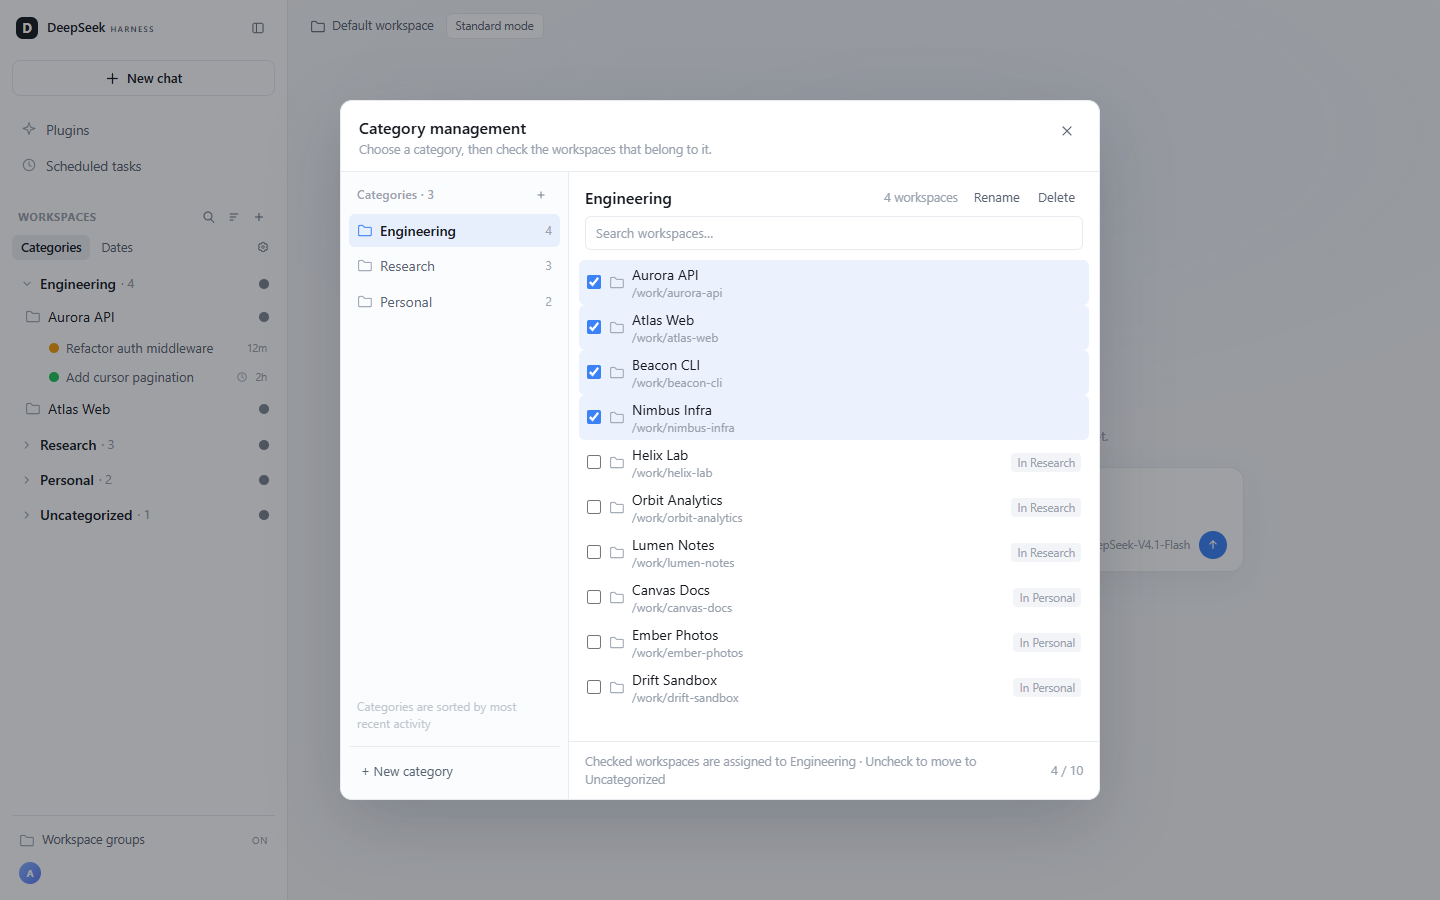
Task: Check the Helix Lab checkbox
Action: click(x=594, y=462)
